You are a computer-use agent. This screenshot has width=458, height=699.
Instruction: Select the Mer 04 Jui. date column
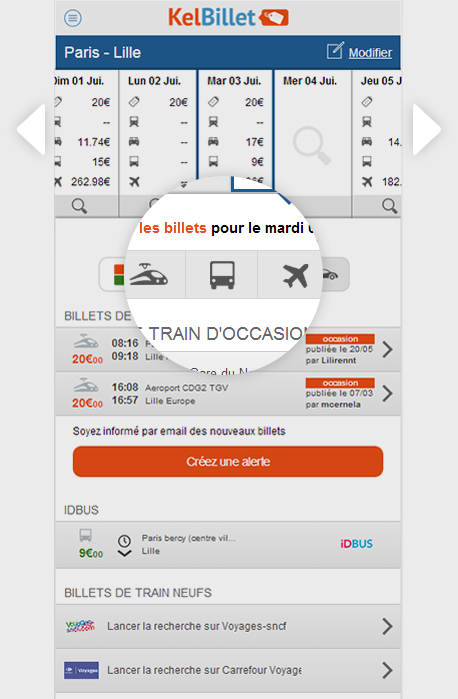pyautogui.click(x=313, y=134)
